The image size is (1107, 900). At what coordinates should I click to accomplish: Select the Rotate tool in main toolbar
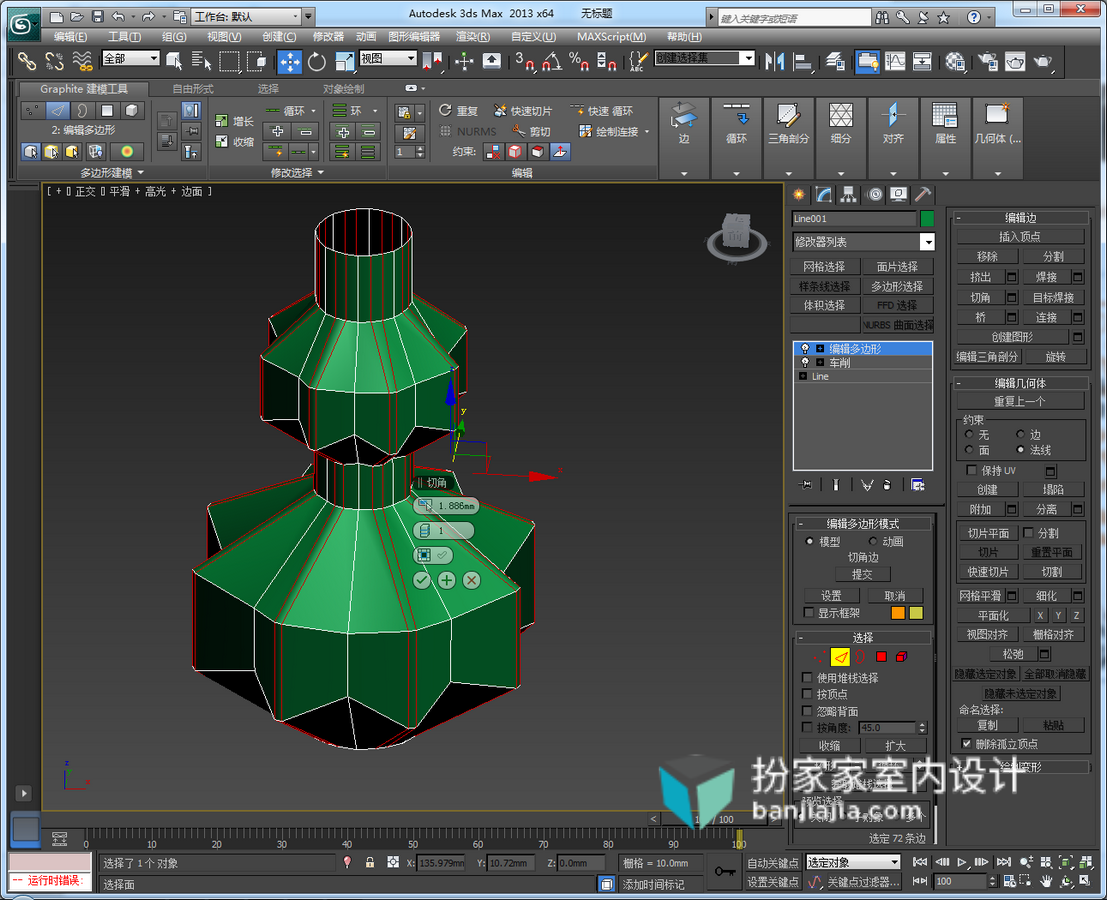[x=317, y=61]
